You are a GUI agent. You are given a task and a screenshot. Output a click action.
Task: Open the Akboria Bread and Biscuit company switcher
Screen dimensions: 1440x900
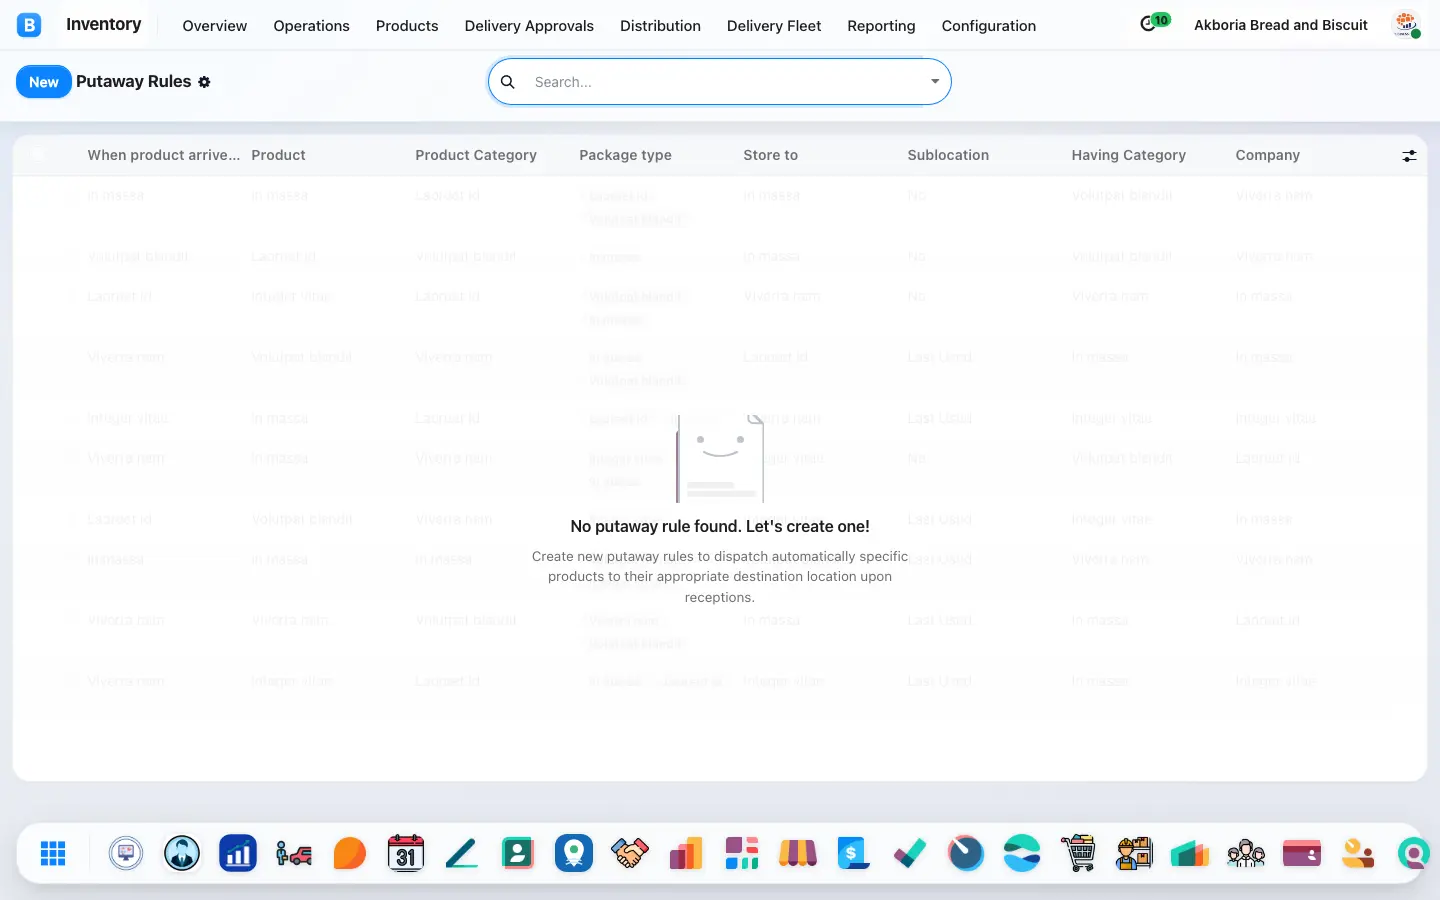pyautogui.click(x=1281, y=25)
